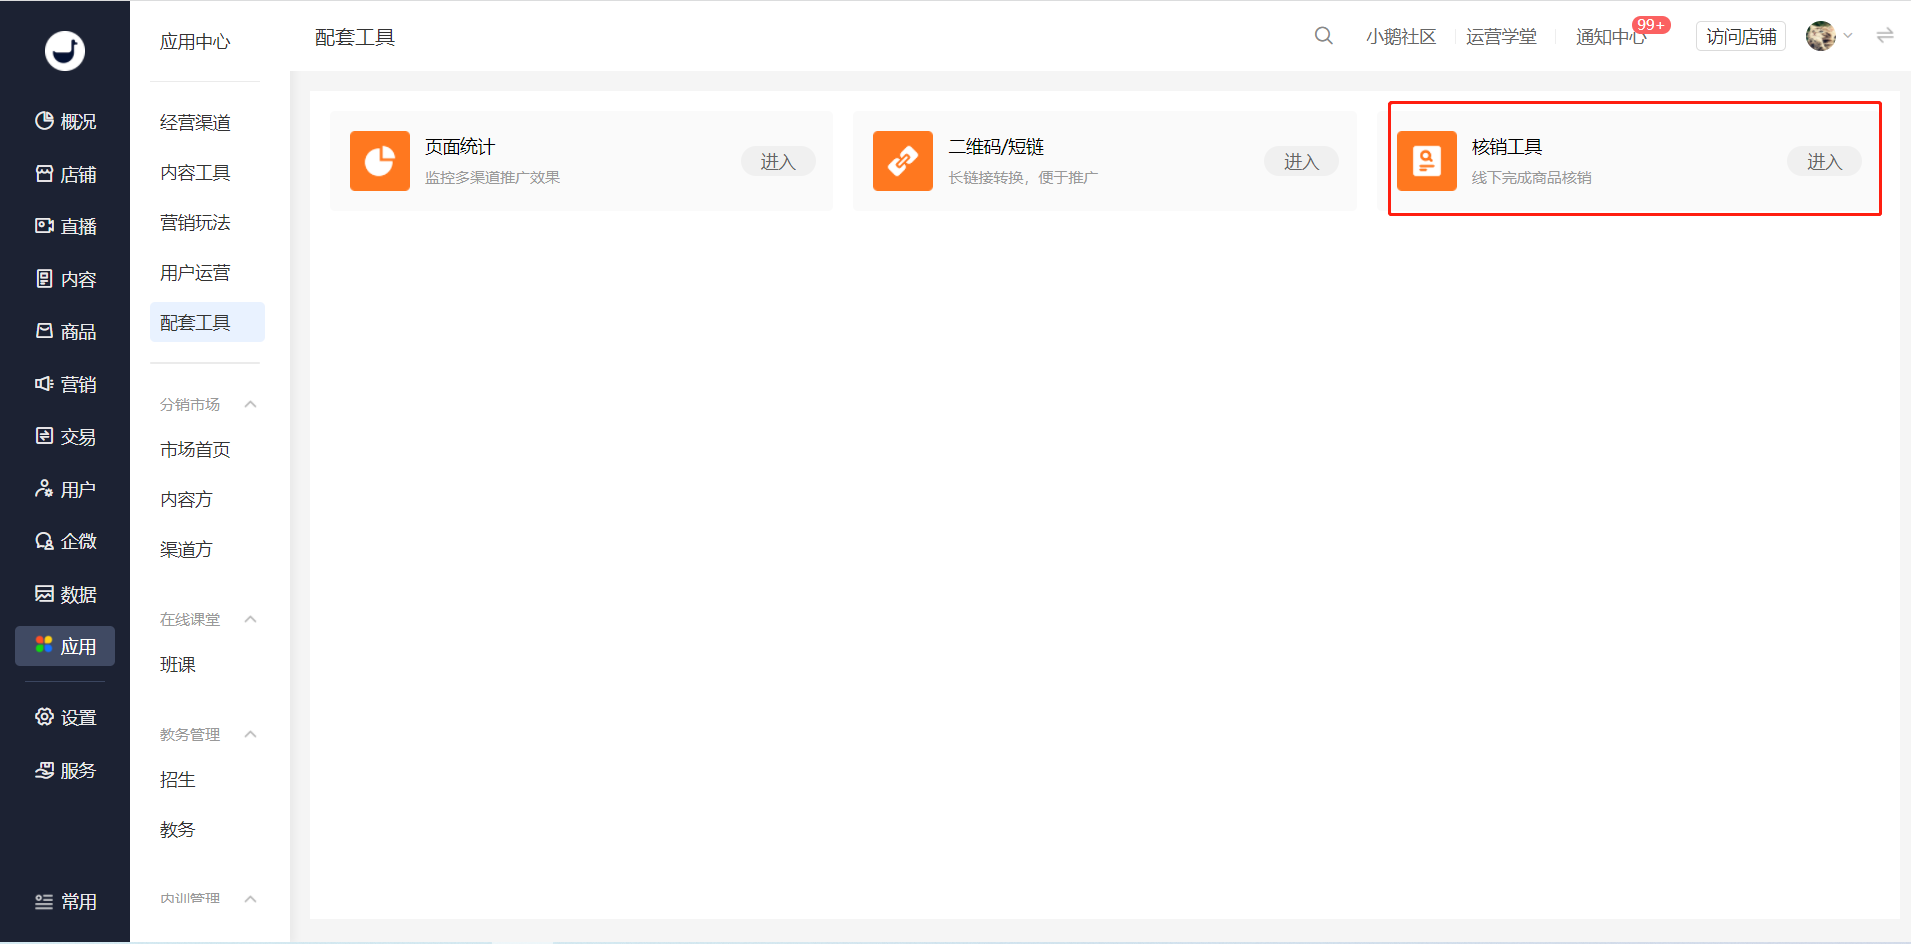The width and height of the screenshot is (1911, 944).
Task: Collapse the 分销市场 group
Action: 251,404
